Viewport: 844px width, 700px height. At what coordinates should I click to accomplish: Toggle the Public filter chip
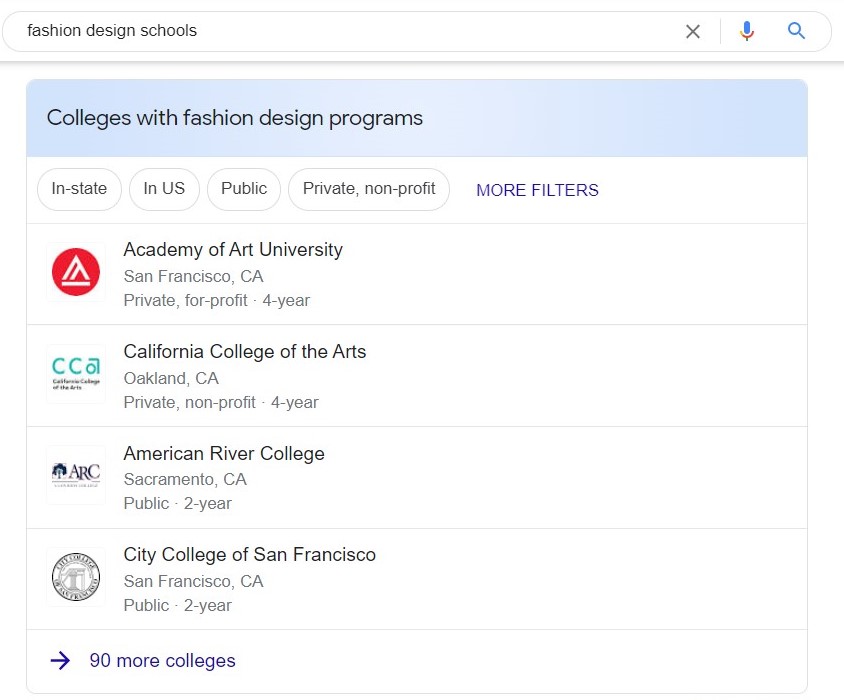click(244, 189)
